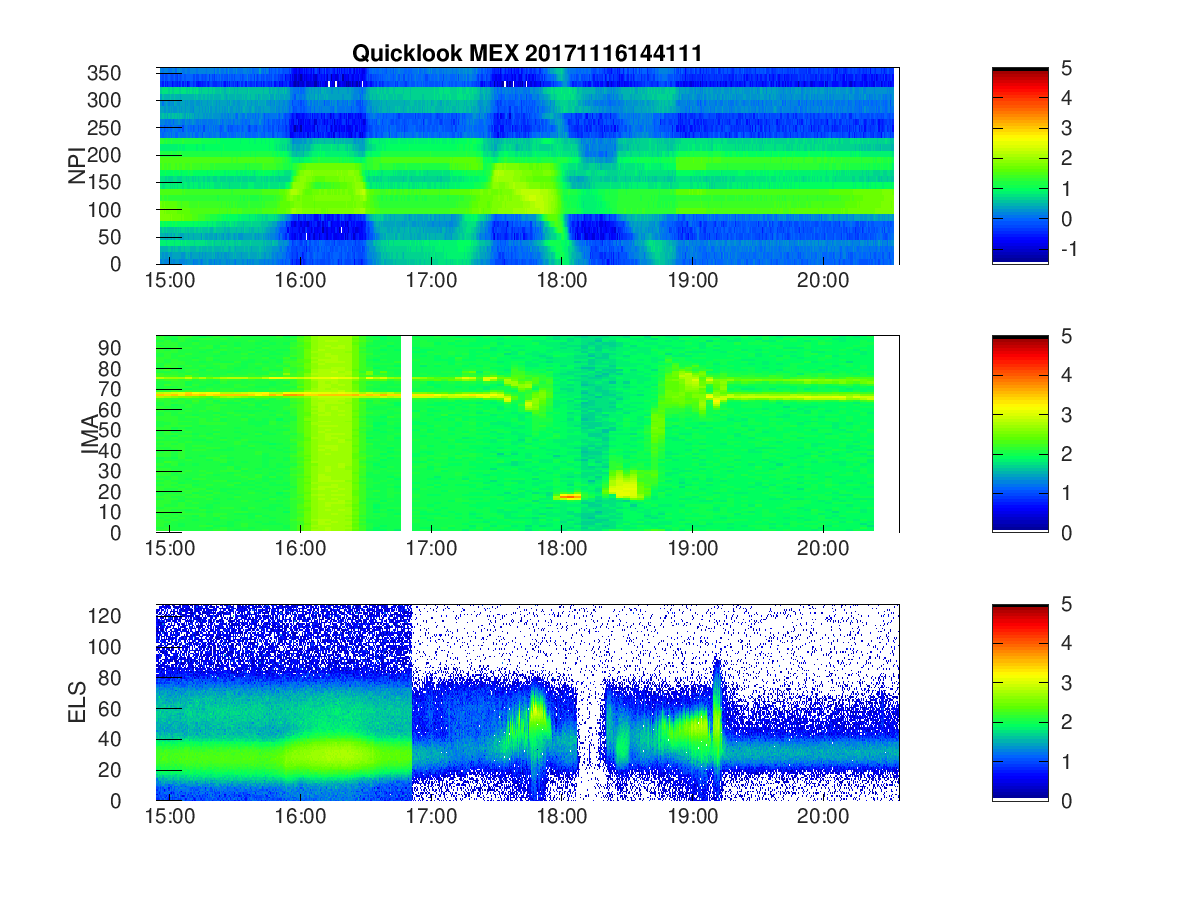Click the 16:00 time tick under NPI plot
The width and height of the screenshot is (1200, 900).
click(300, 282)
